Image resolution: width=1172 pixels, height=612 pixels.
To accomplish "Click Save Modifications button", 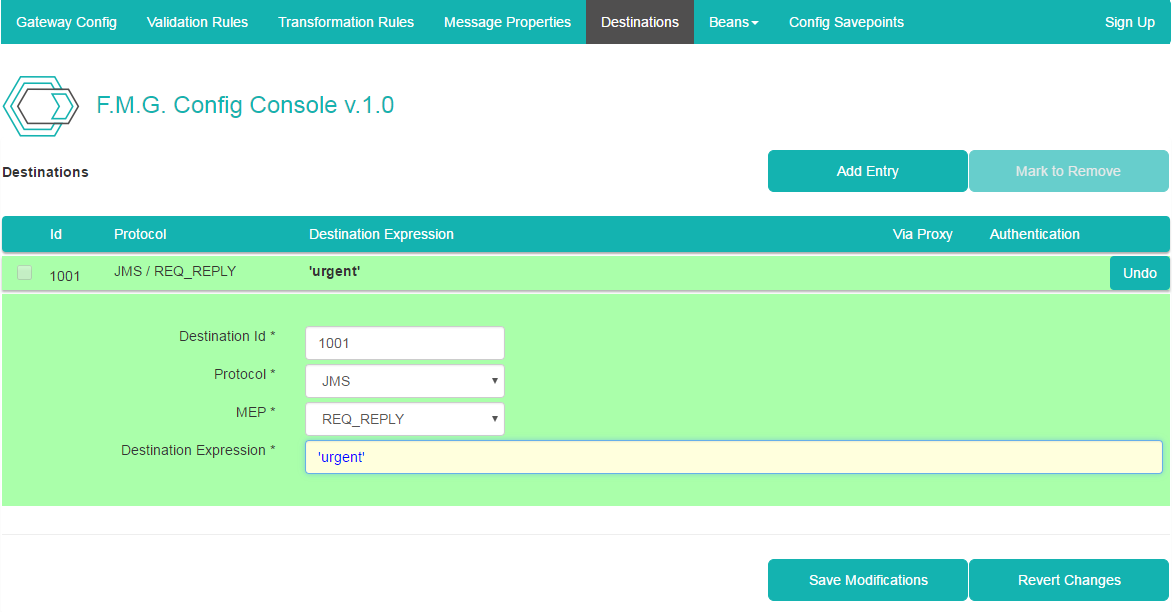I will [x=867, y=580].
